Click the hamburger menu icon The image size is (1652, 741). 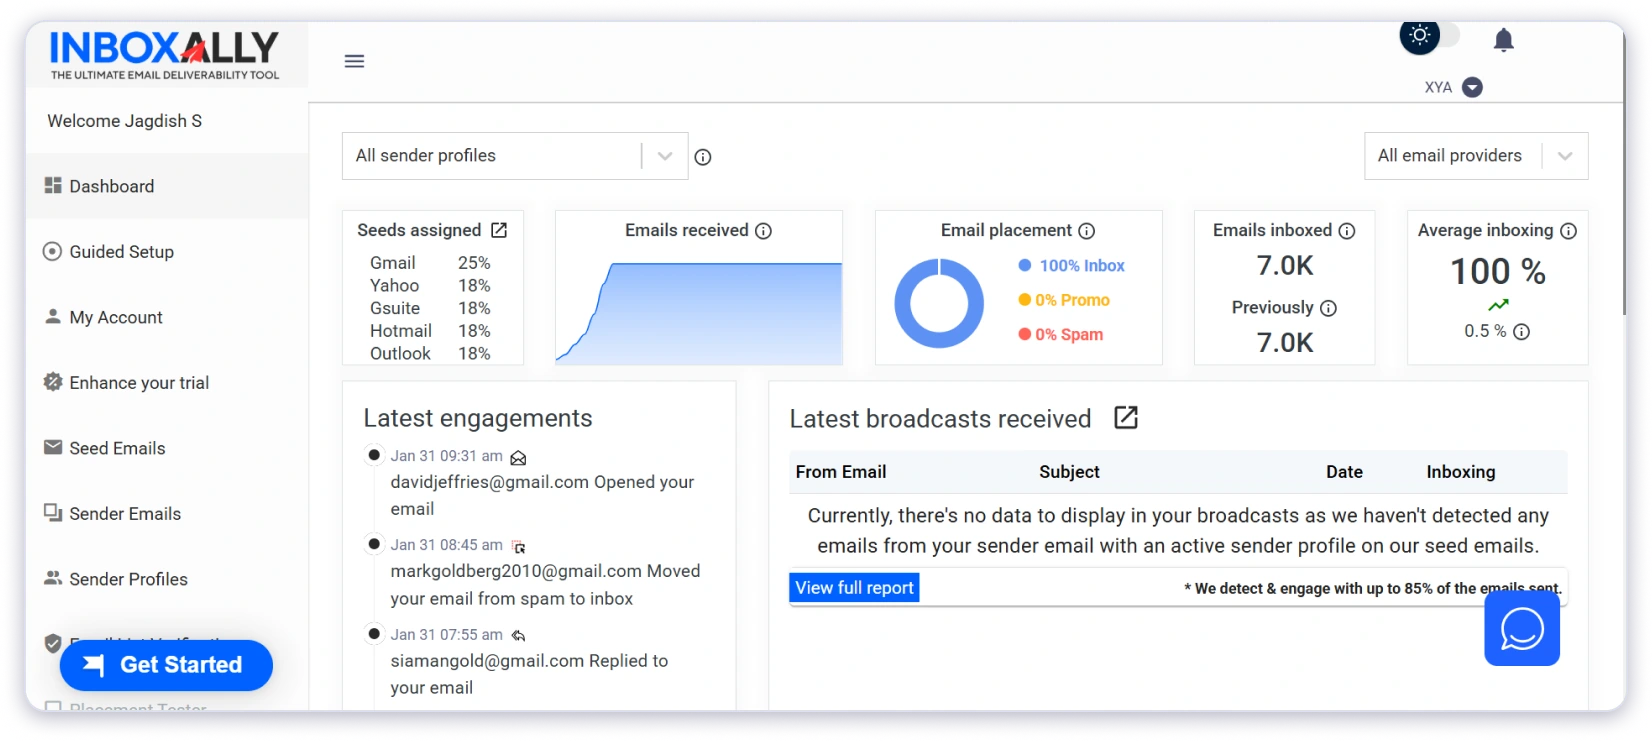click(354, 61)
